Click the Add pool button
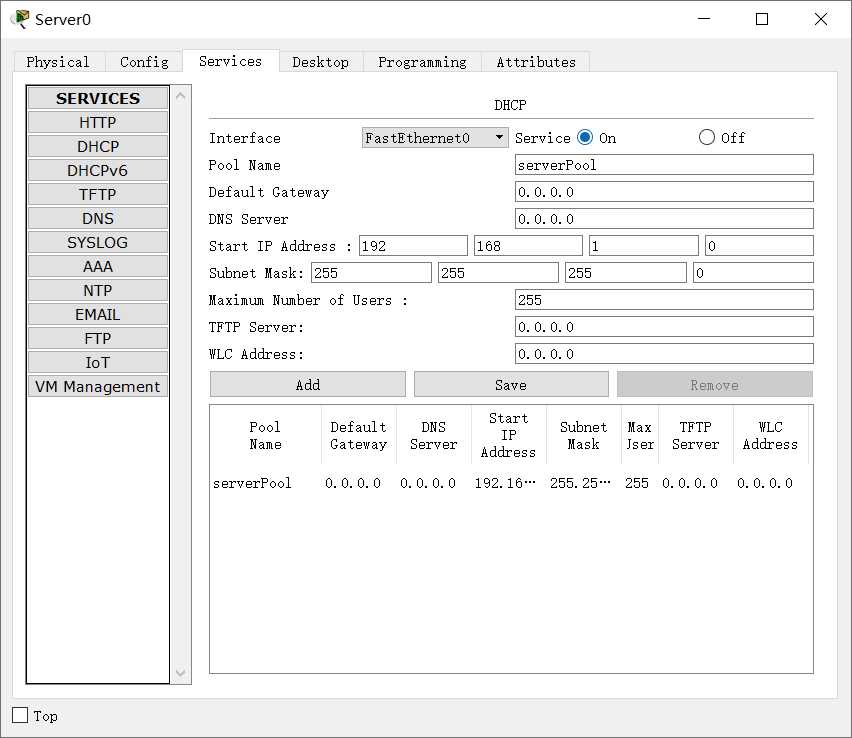This screenshot has width=852, height=738. tap(308, 385)
